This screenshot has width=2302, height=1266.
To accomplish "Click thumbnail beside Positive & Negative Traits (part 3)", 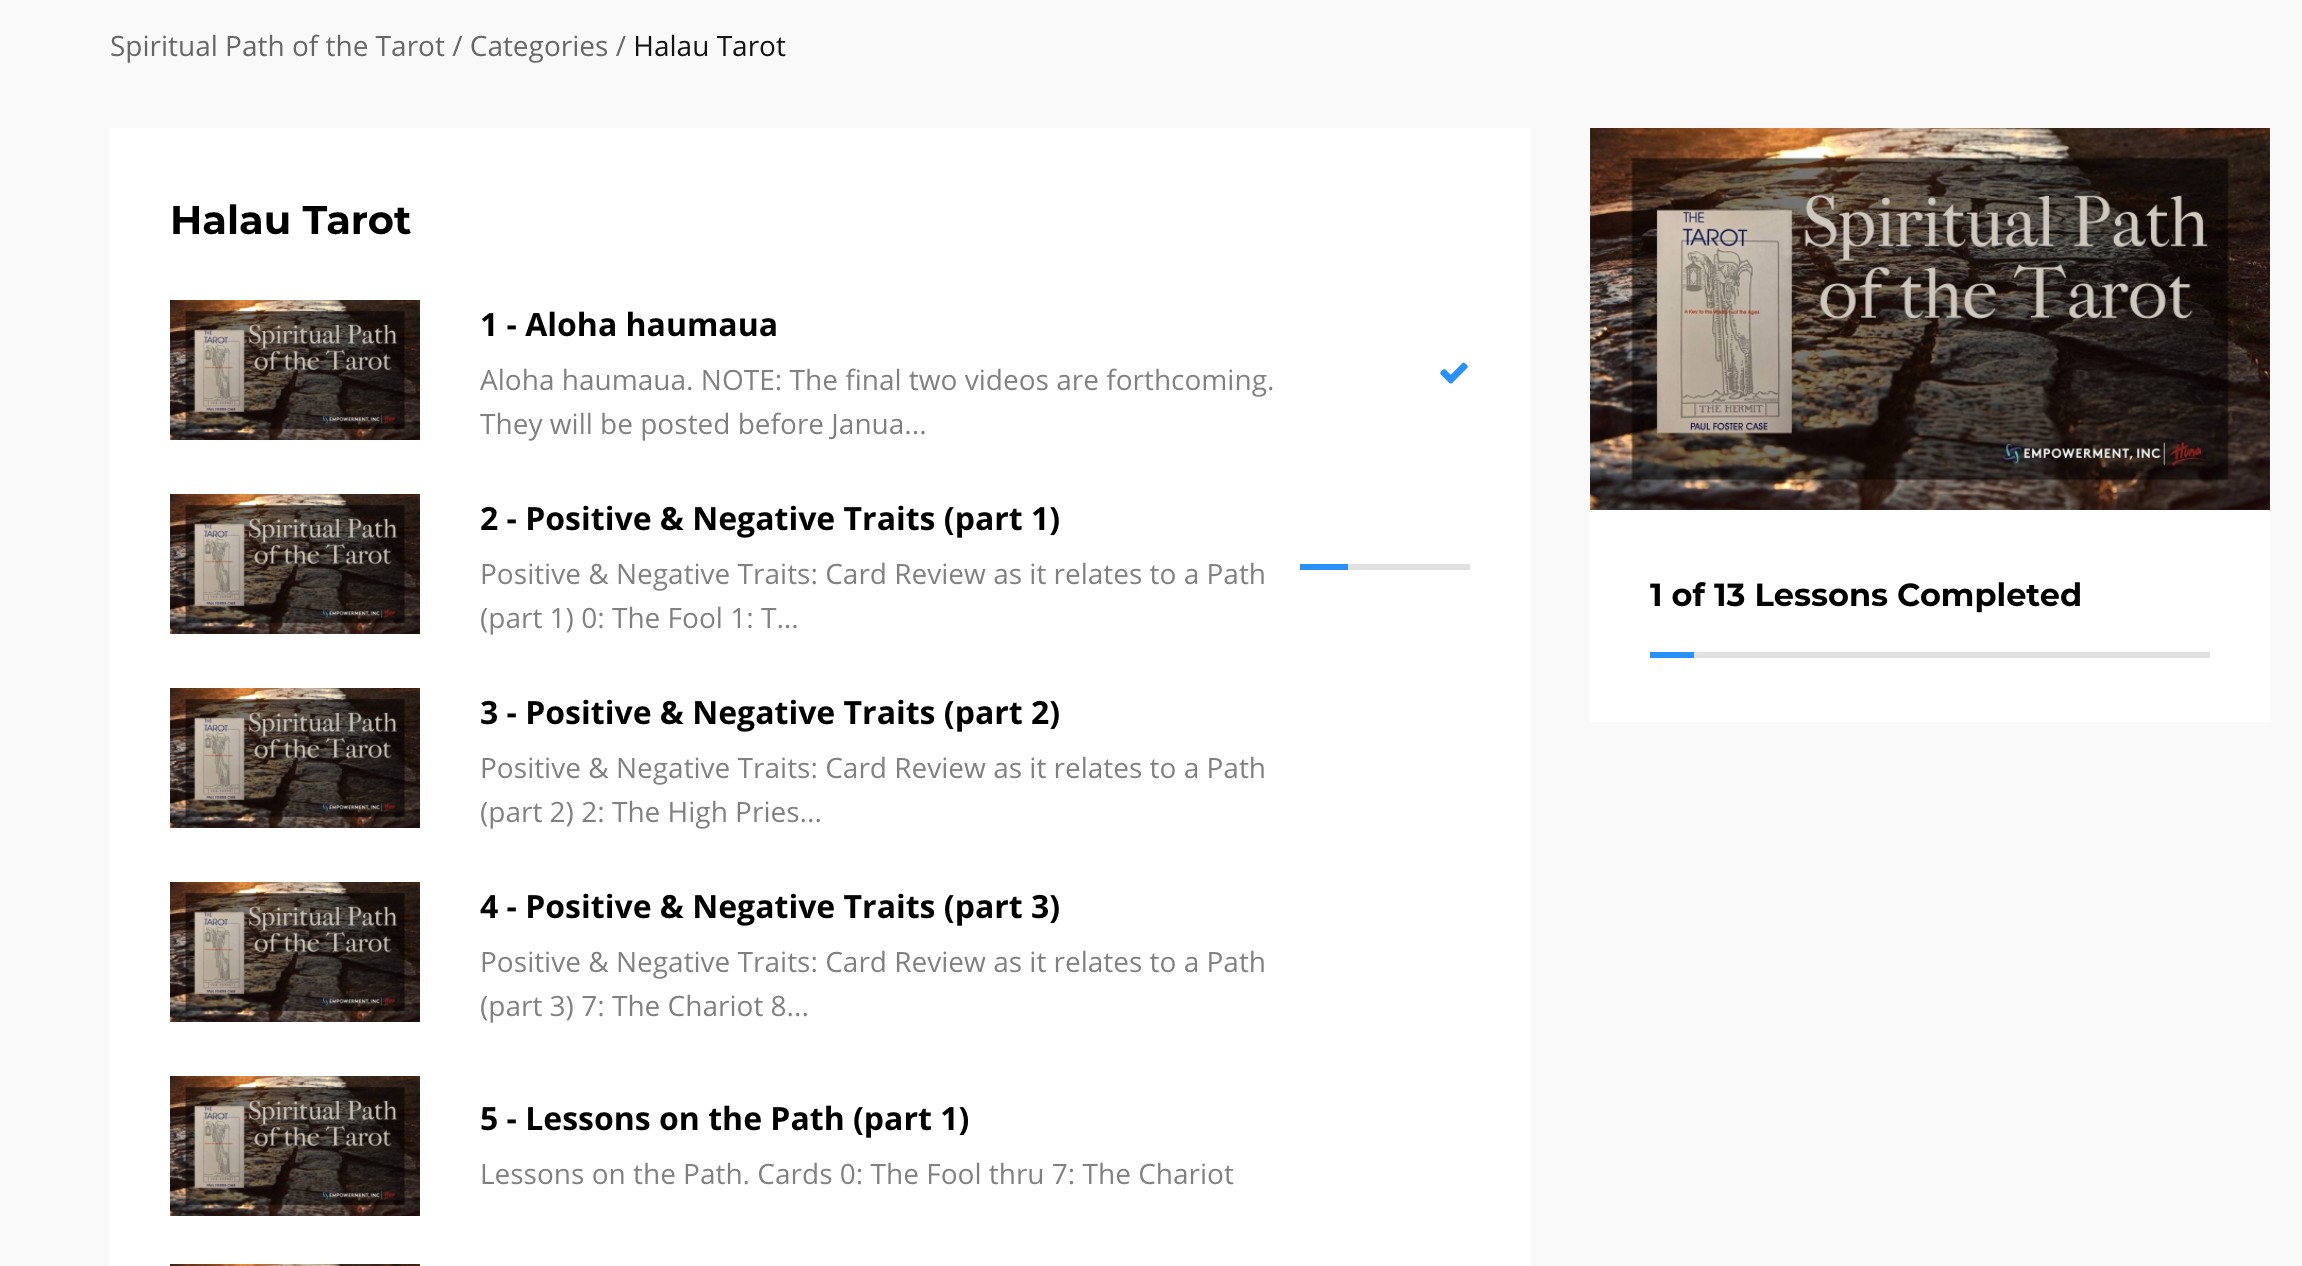I will pos(295,952).
